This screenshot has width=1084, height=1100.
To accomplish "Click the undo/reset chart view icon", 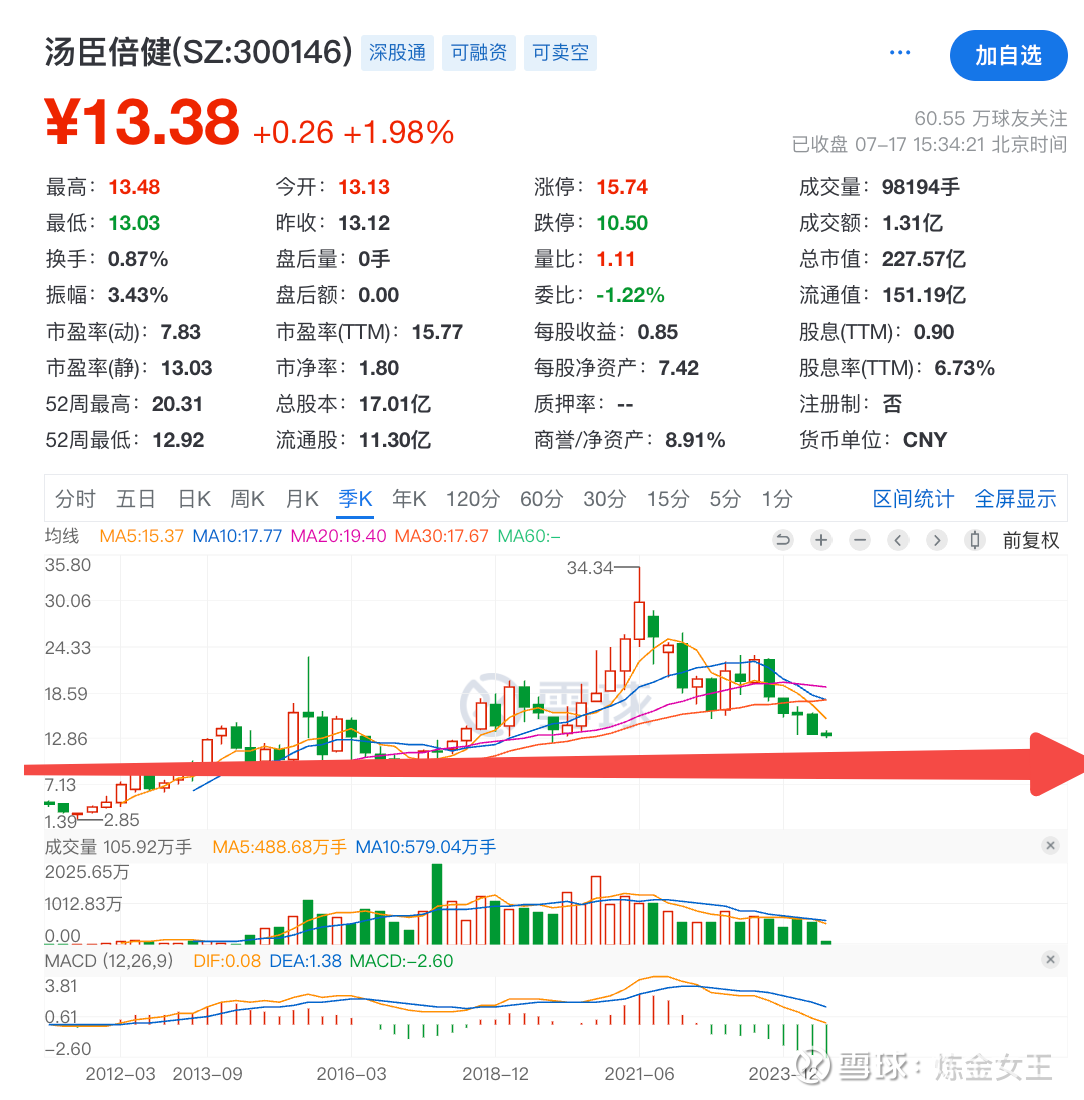I will coord(782,540).
